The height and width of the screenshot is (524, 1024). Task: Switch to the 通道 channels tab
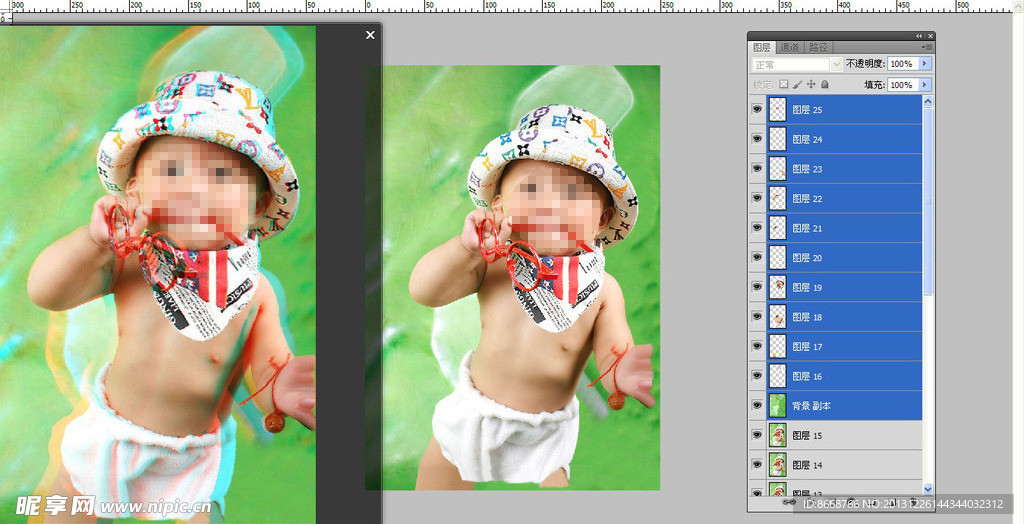point(790,47)
